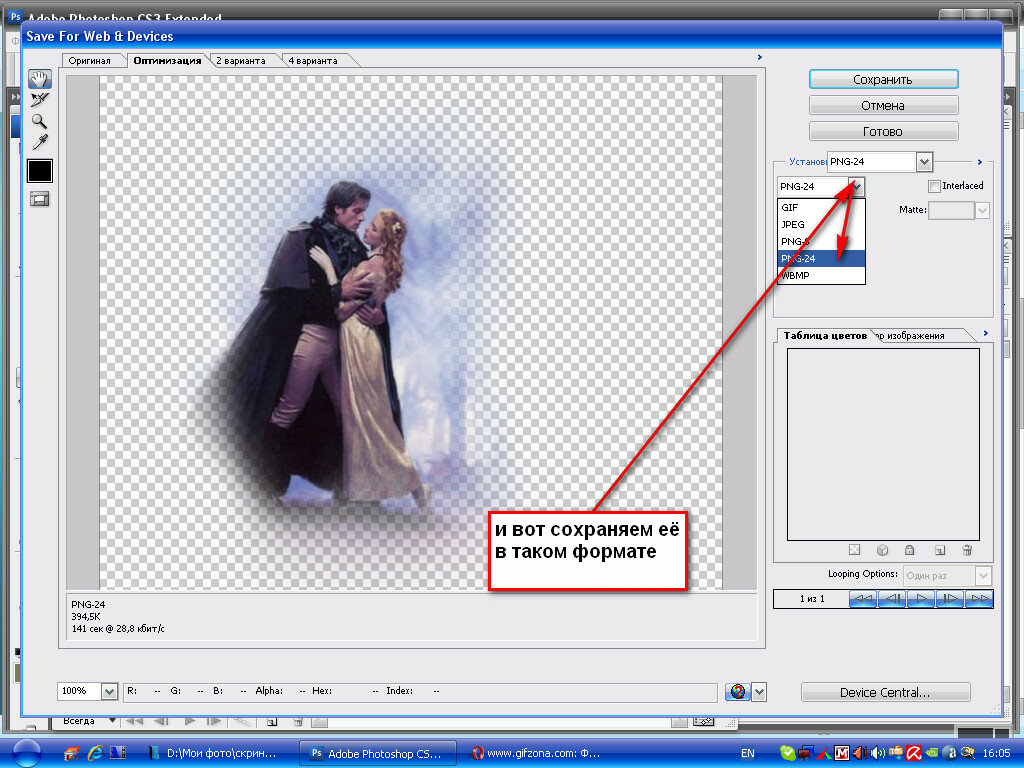Click the lock icon under color table
Viewport: 1024px width, 768px height.
click(x=910, y=550)
